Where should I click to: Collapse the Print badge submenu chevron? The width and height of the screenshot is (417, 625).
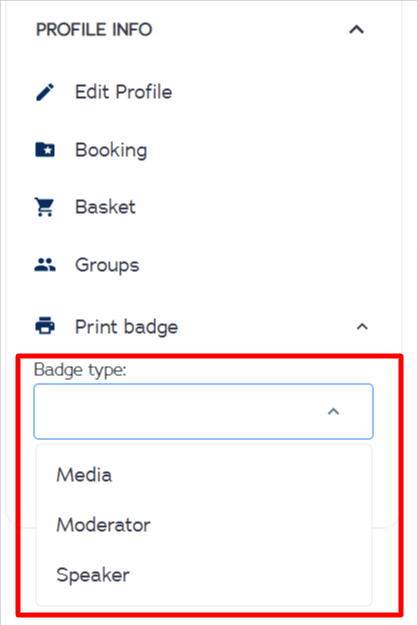click(x=362, y=327)
